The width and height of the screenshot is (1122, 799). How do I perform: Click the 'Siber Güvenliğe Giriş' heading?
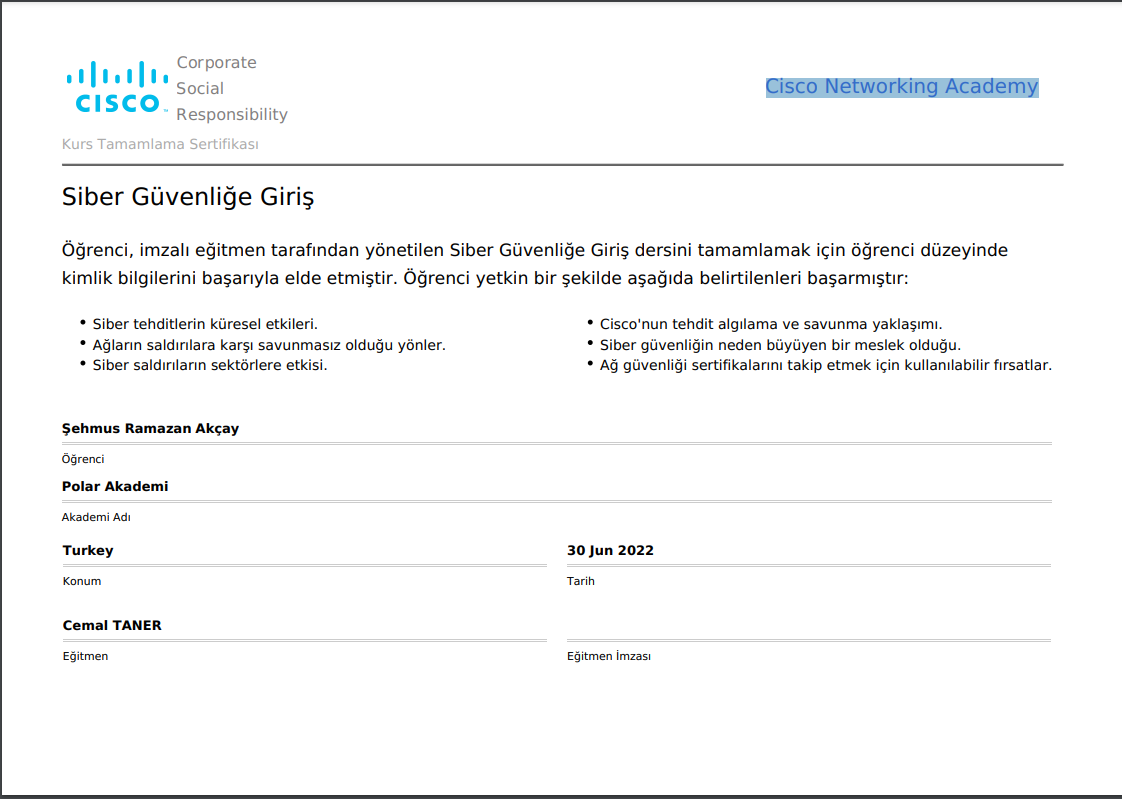point(188,197)
